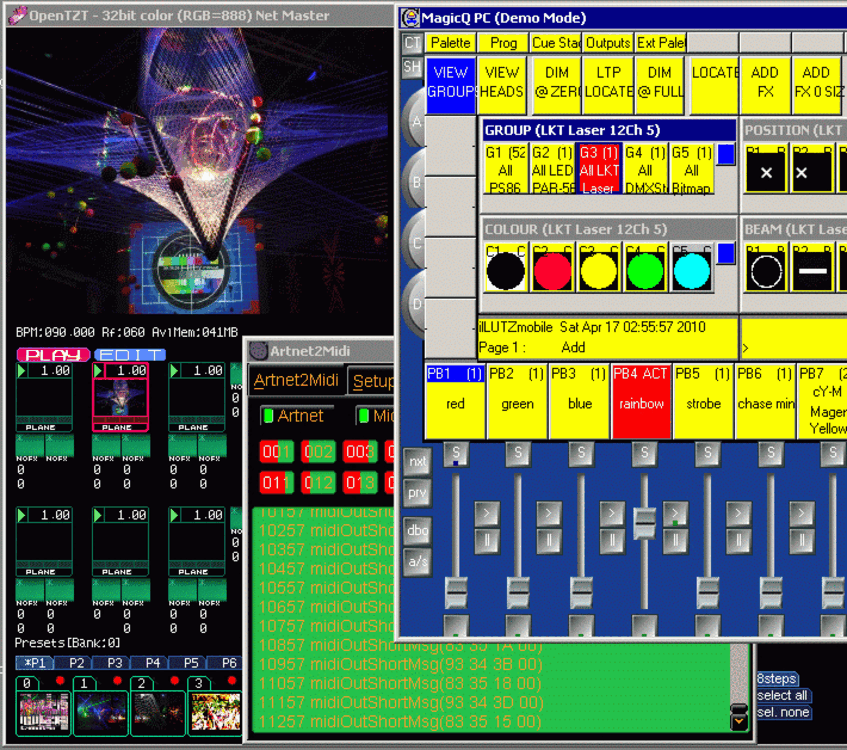The width and height of the screenshot is (847, 750).
Task: Select the black colour palette C1
Action: [x=506, y=269]
